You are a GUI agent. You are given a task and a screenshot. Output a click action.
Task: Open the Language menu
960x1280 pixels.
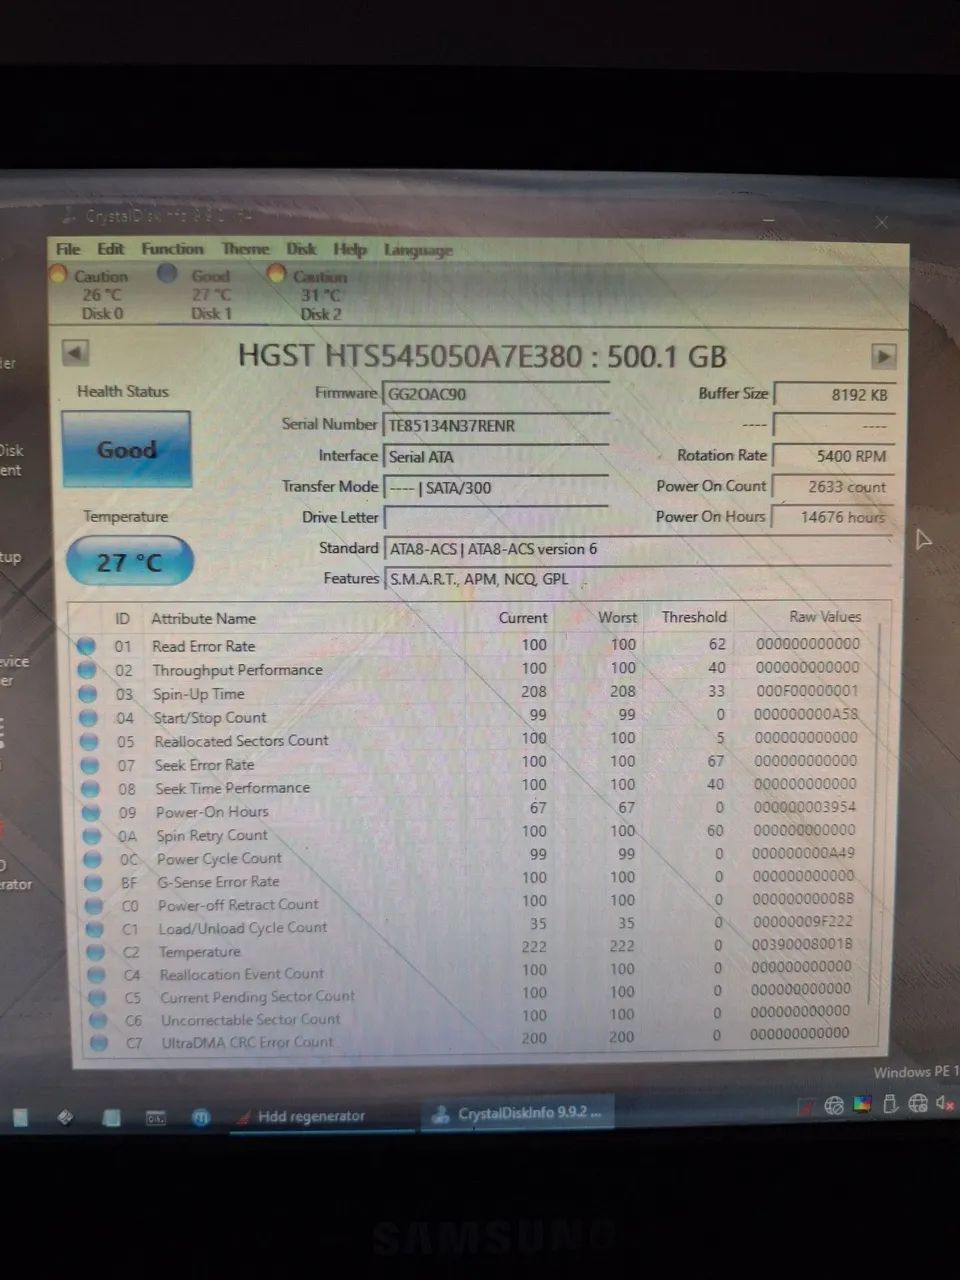(x=418, y=251)
